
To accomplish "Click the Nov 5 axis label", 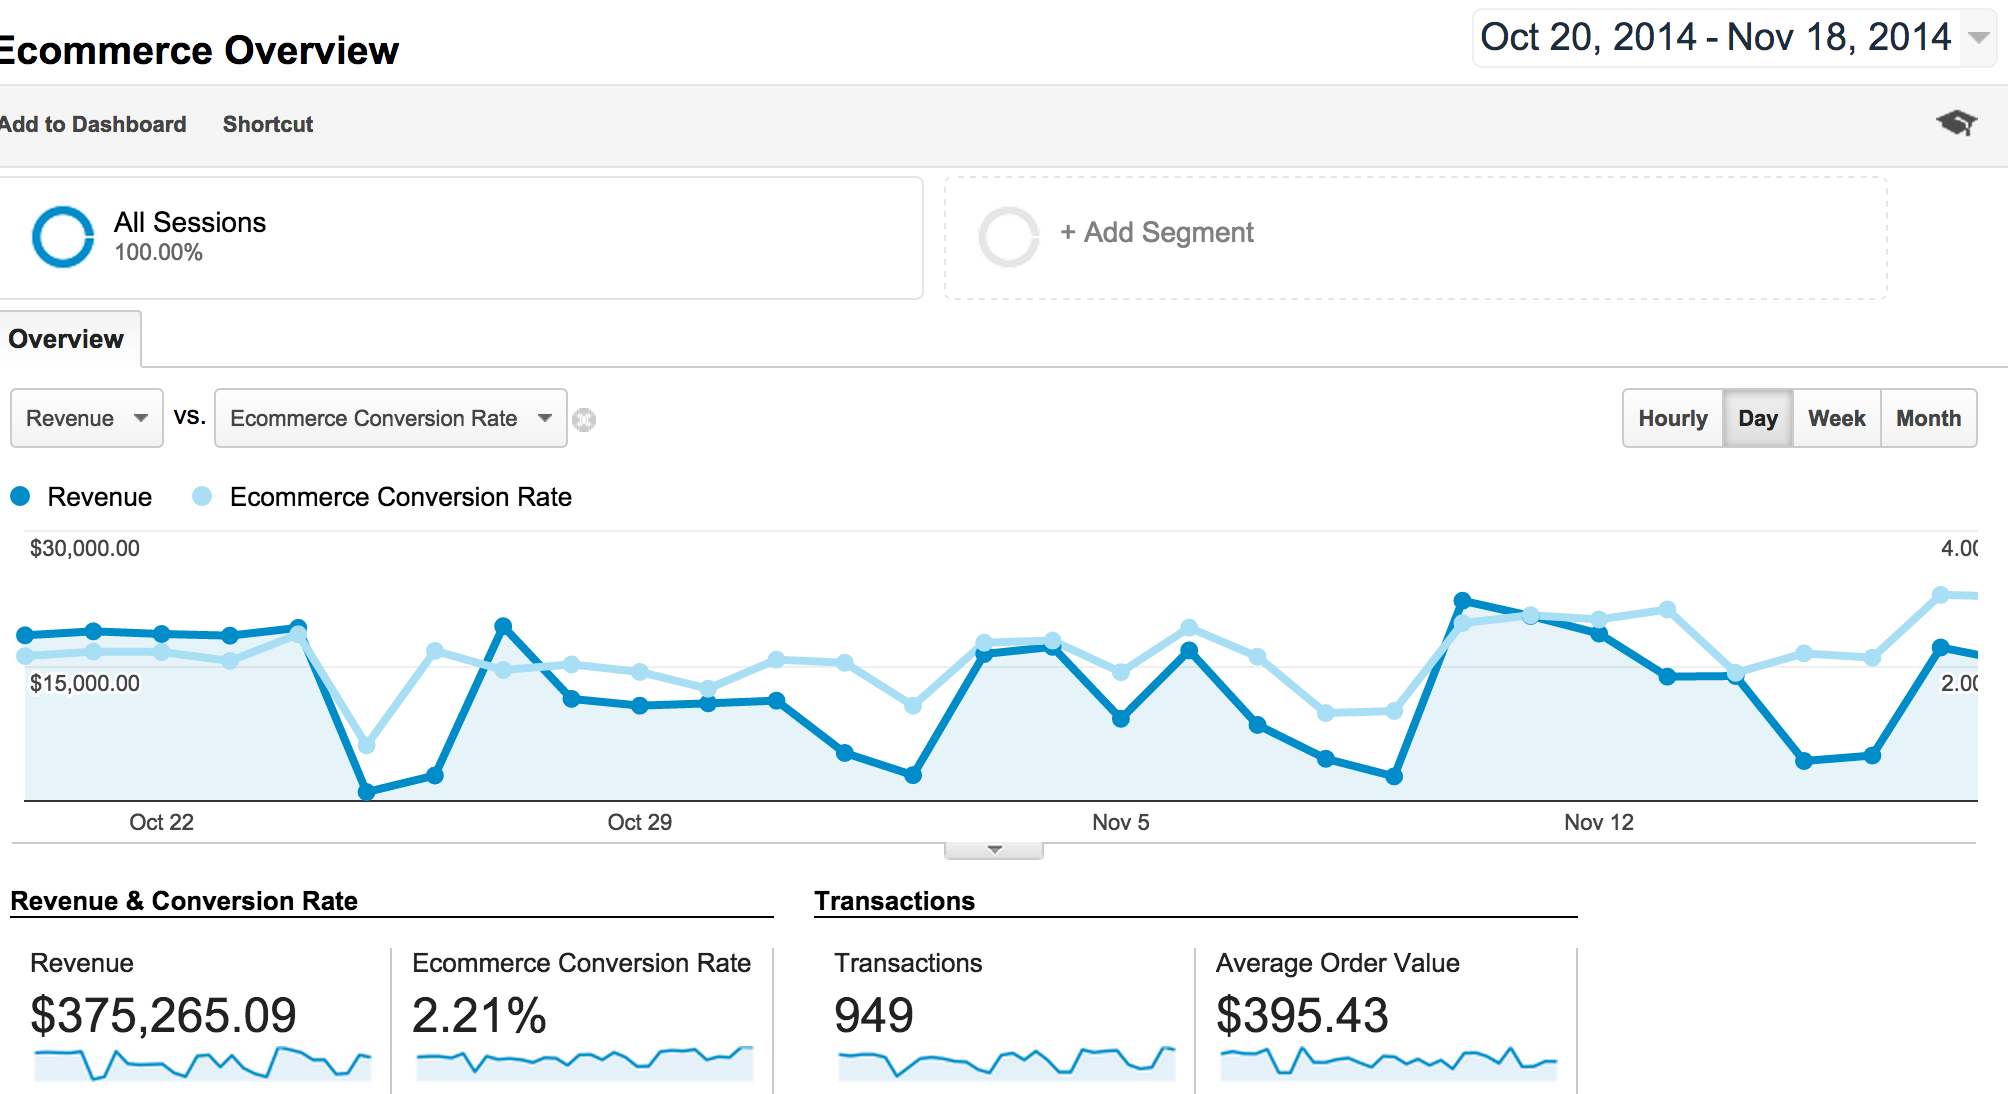I will [1121, 822].
